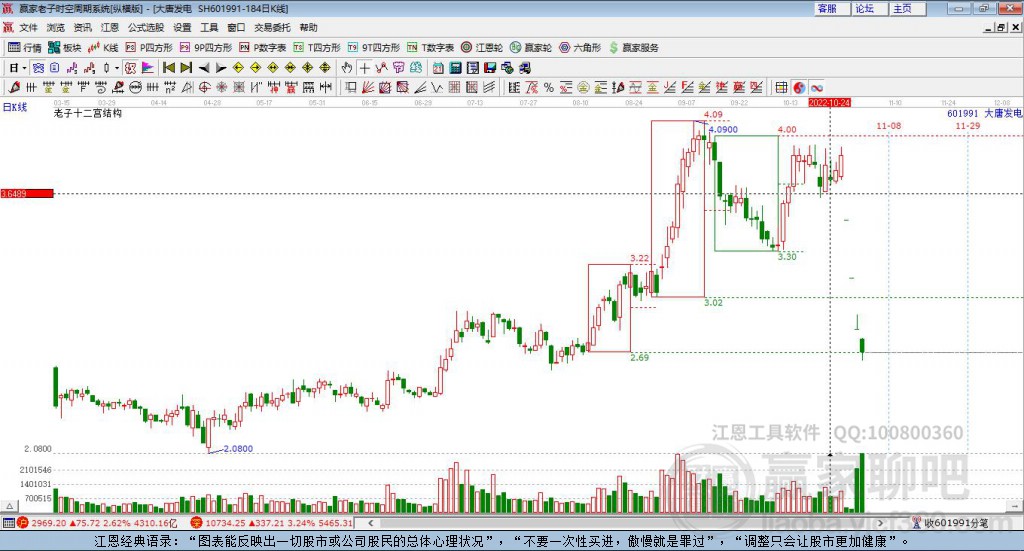Toggle the crosshair cursor tool

pos(364,68)
